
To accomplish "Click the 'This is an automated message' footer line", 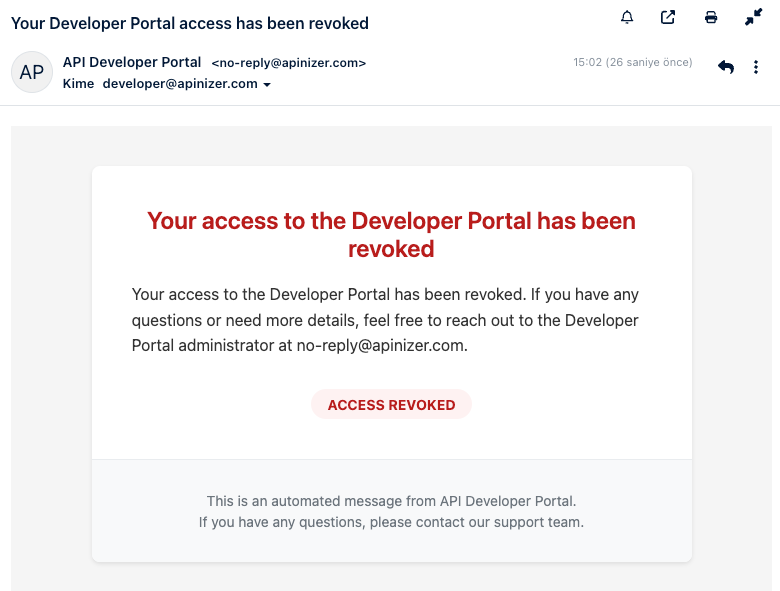I will [391, 501].
